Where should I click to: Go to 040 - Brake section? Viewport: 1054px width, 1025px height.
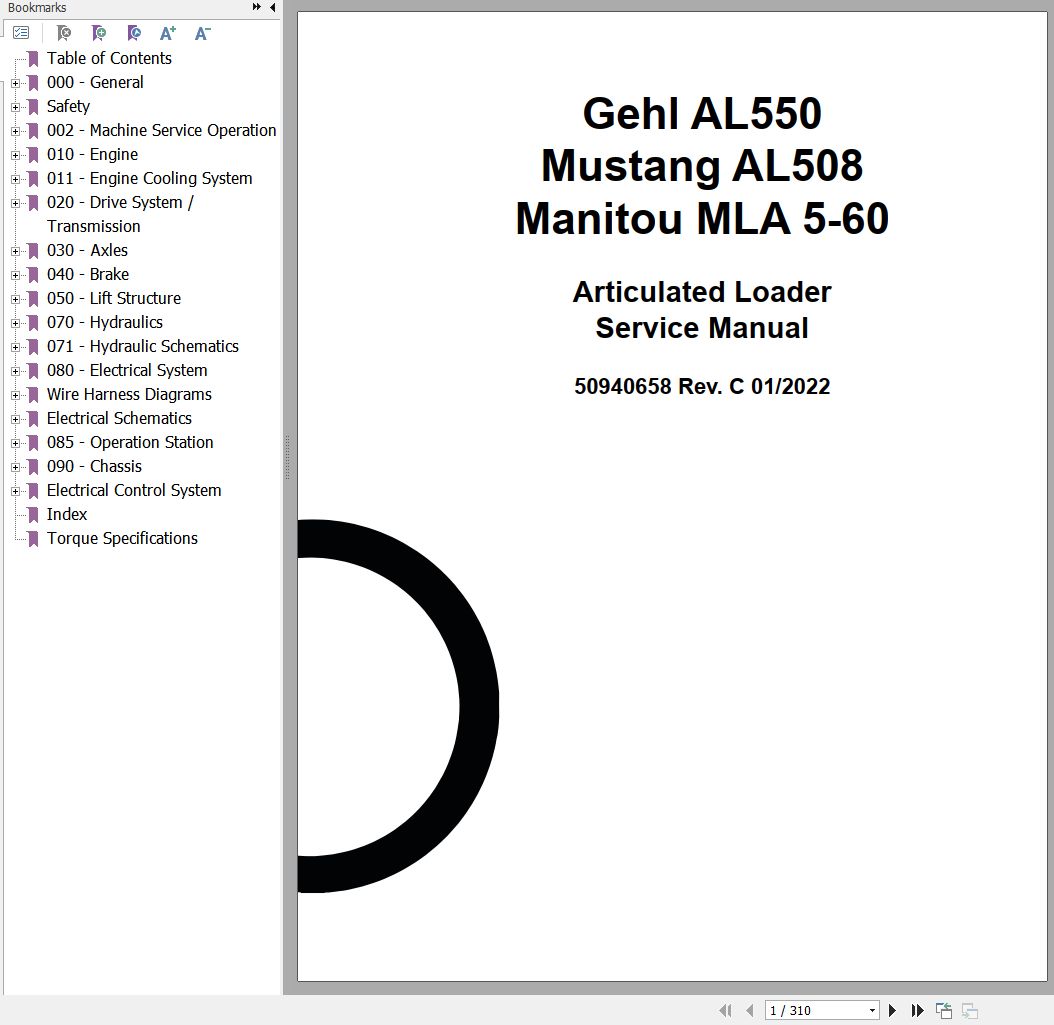click(87, 274)
